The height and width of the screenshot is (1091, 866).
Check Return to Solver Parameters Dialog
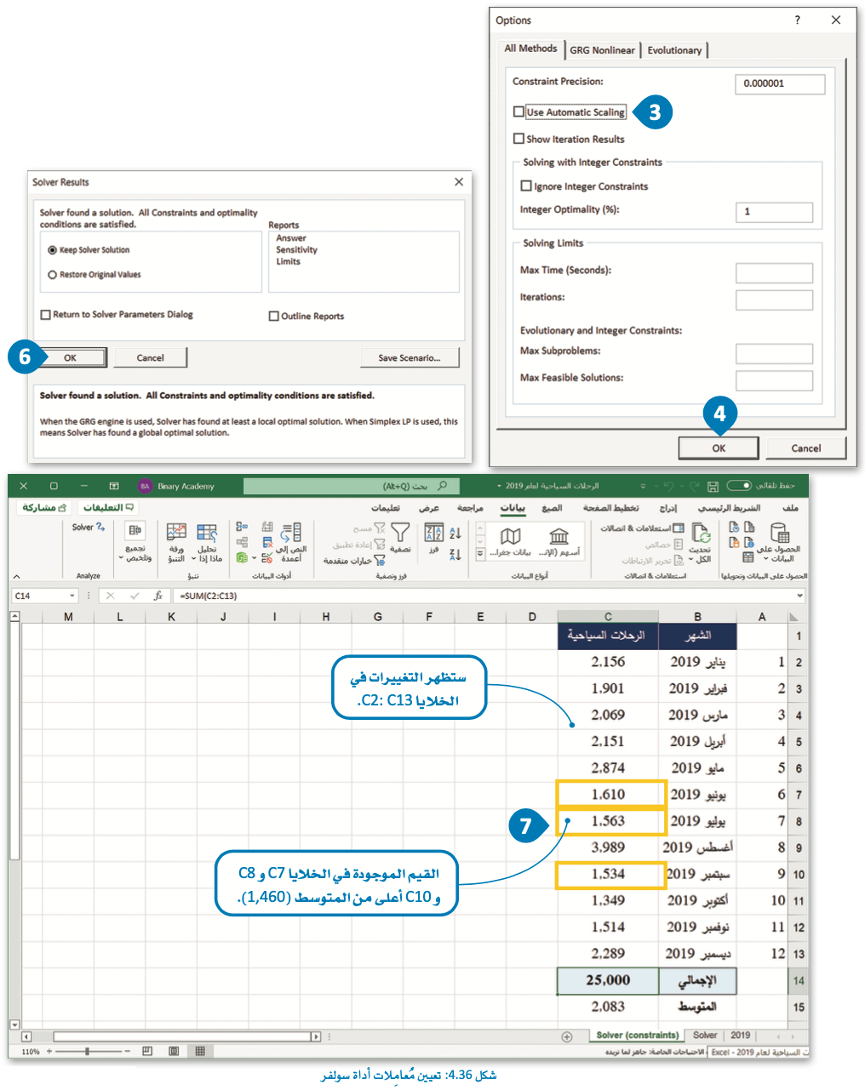click(x=46, y=314)
